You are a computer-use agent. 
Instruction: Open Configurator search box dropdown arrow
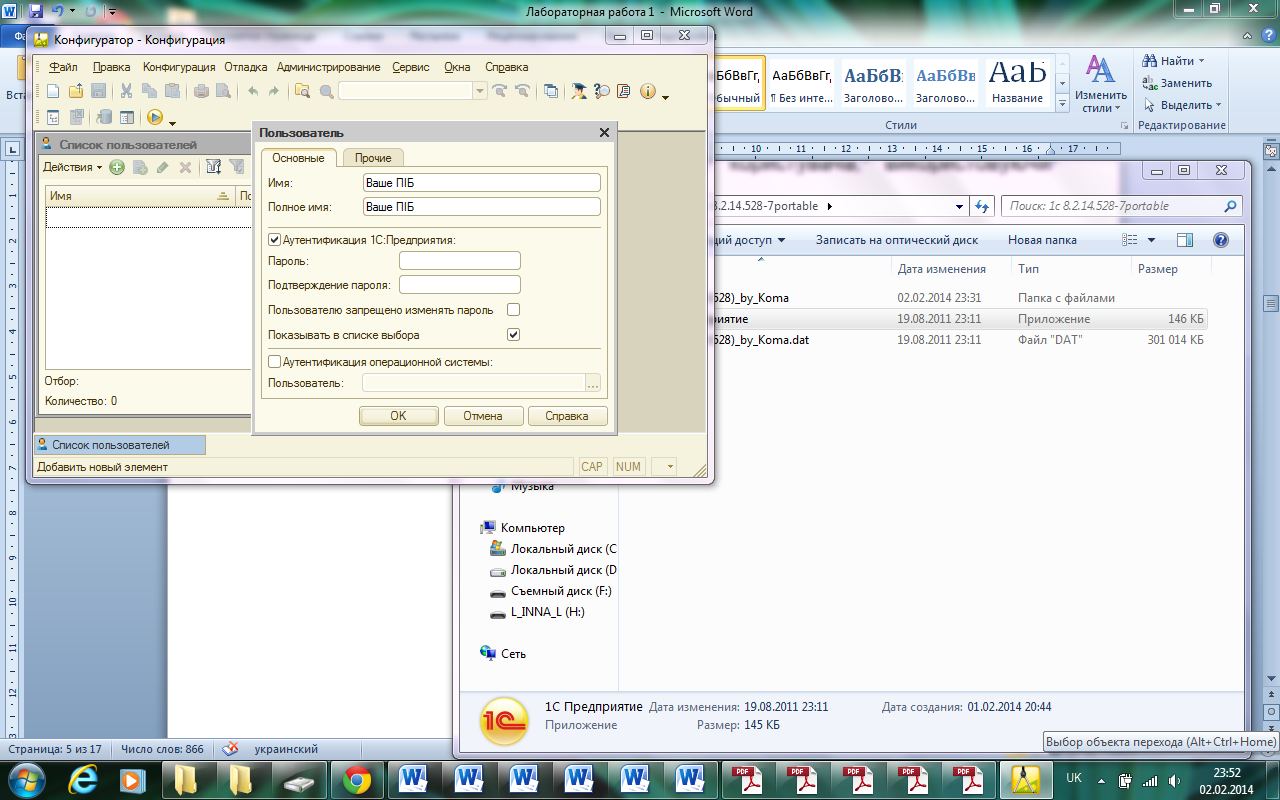[480, 91]
